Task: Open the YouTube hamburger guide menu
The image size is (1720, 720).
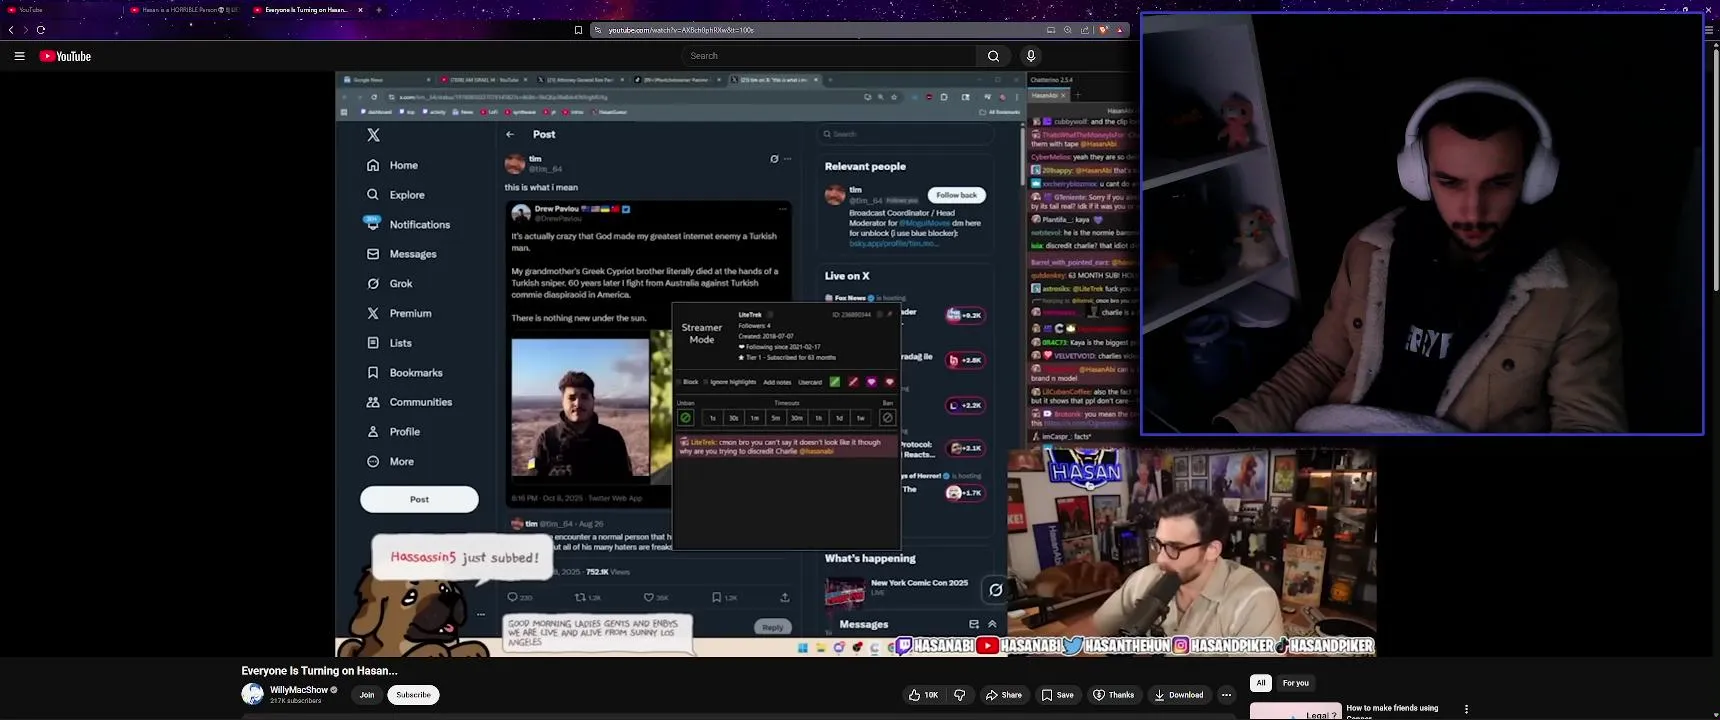Action: pos(19,56)
